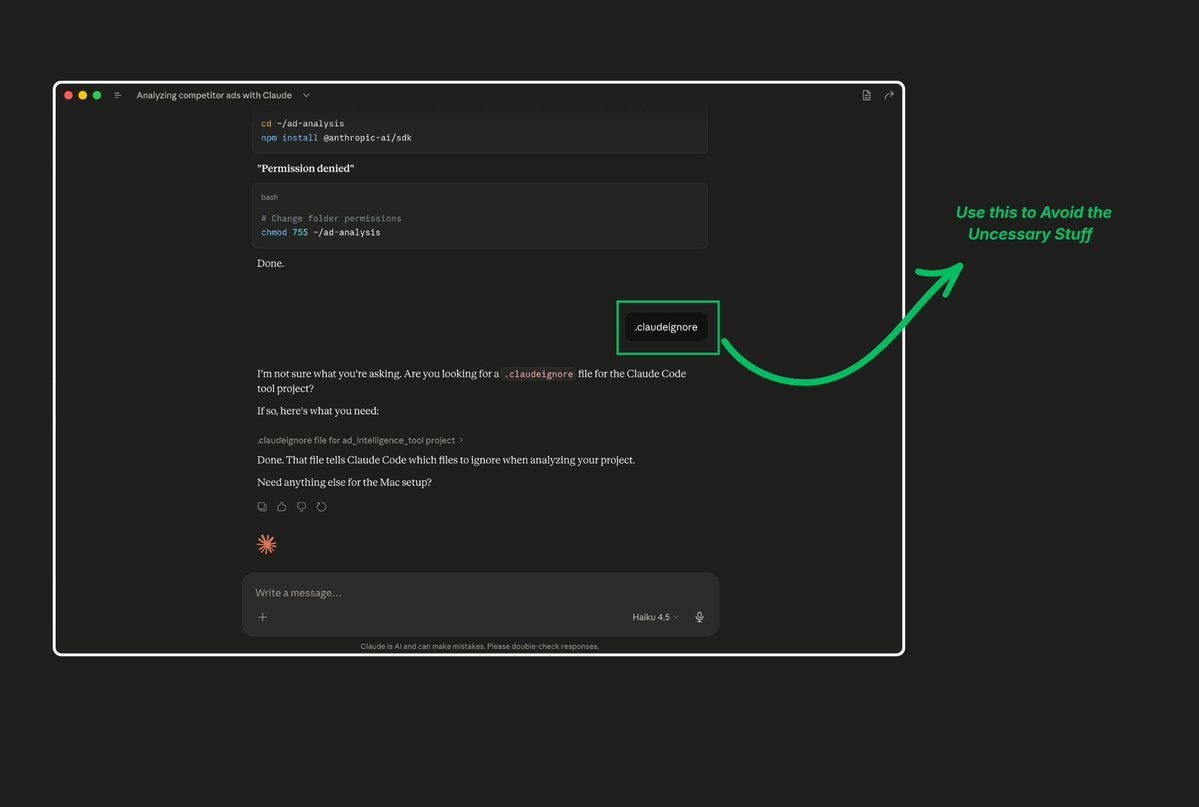This screenshot has width=1199, height=807.
Task: Select the inline '.claudeignore' code text
Action: point(539,374)
